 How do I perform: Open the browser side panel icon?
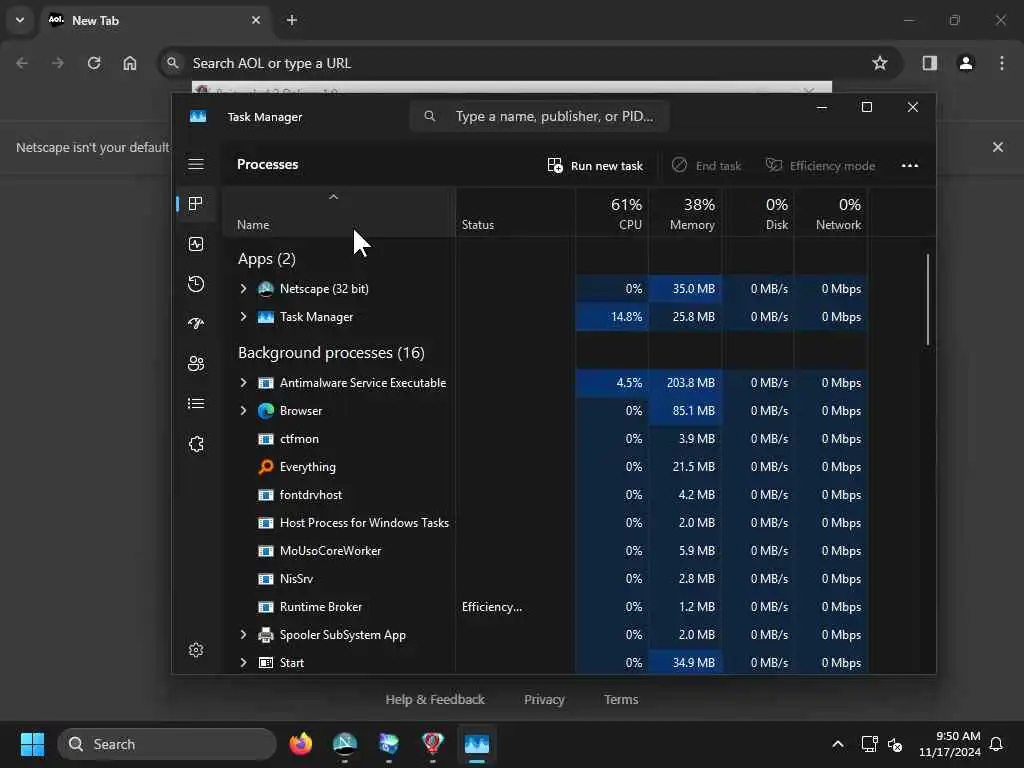pos(929,63)
